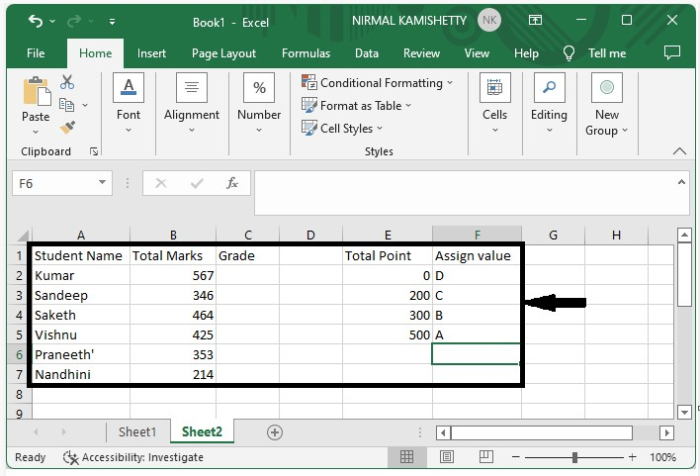Screen dimensions: 700x476
Task: Select cell containing 567
Action: 173,276
